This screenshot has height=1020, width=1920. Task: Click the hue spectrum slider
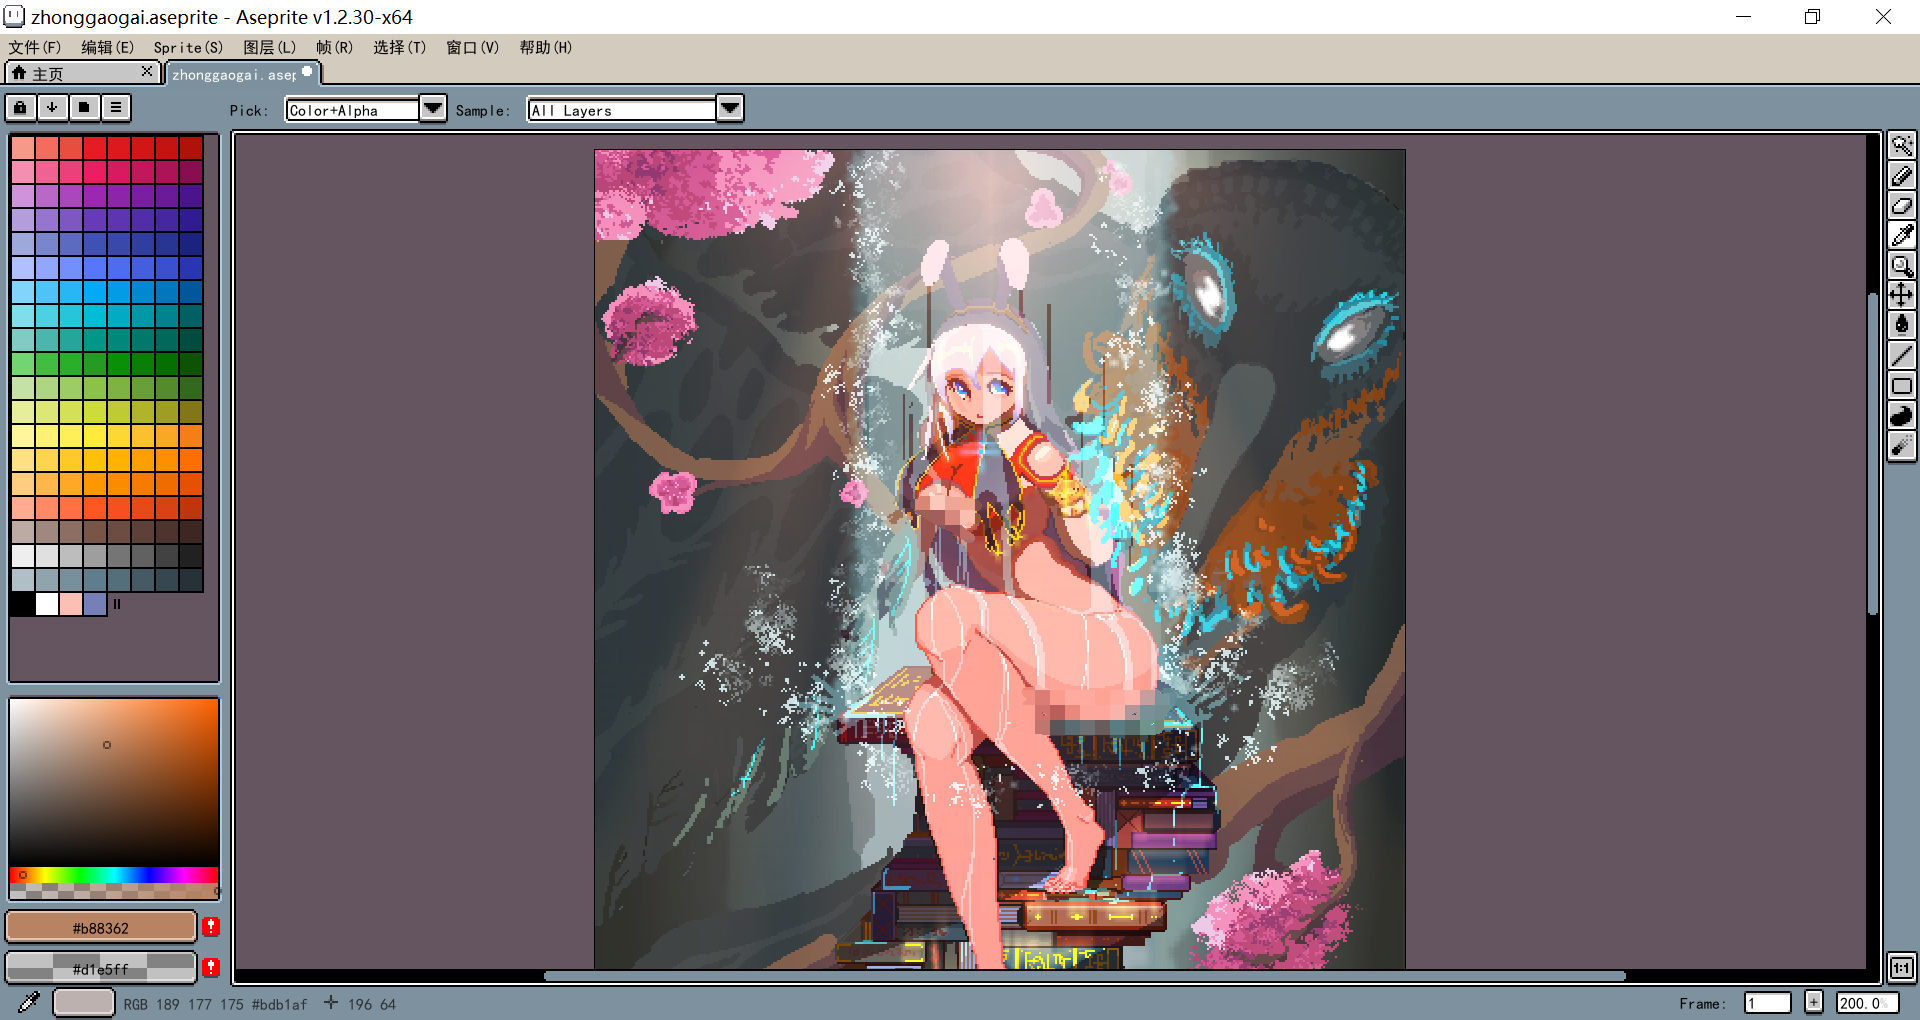pyautogui.click(x=113, y=875)
